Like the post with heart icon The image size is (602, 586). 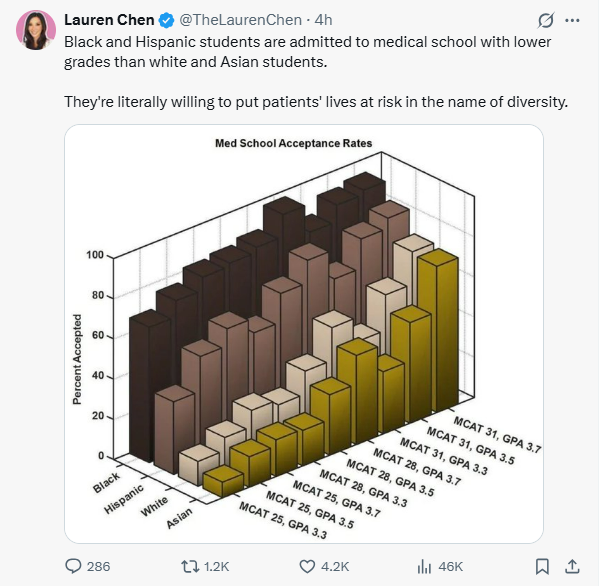coord(306,566)
